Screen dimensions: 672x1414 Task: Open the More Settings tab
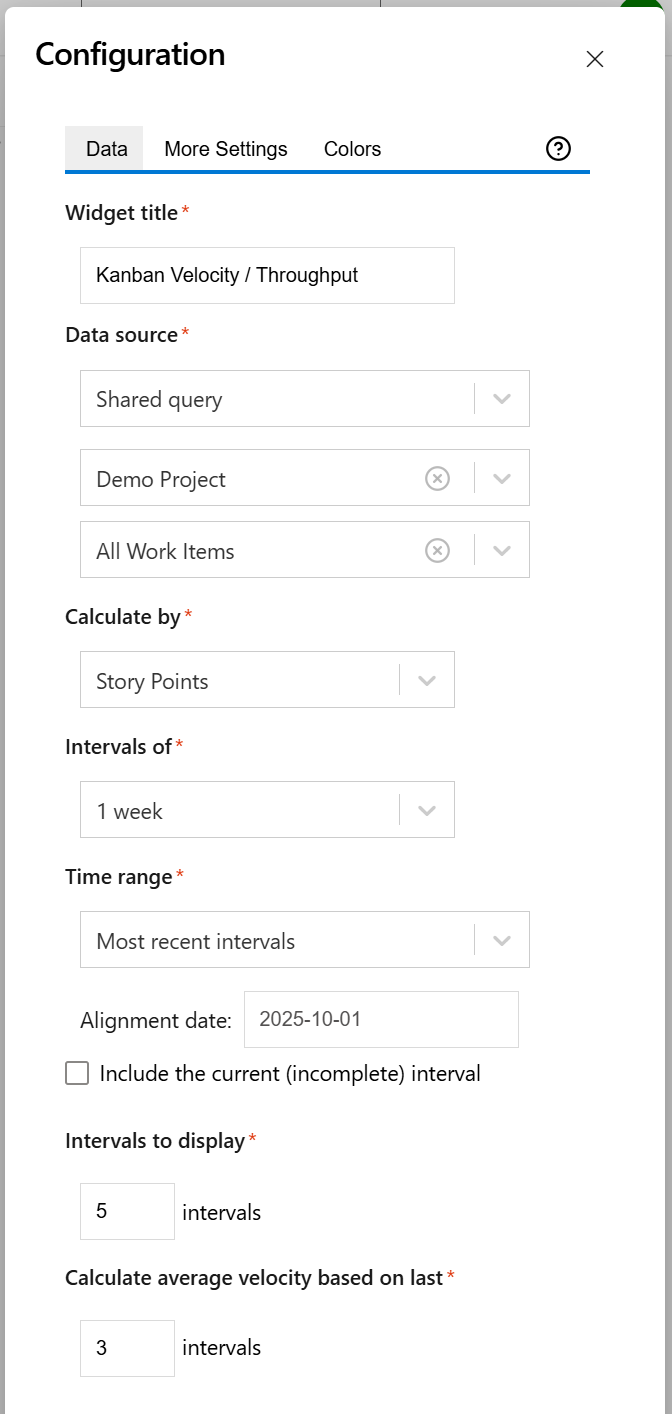tap(226, 149)
